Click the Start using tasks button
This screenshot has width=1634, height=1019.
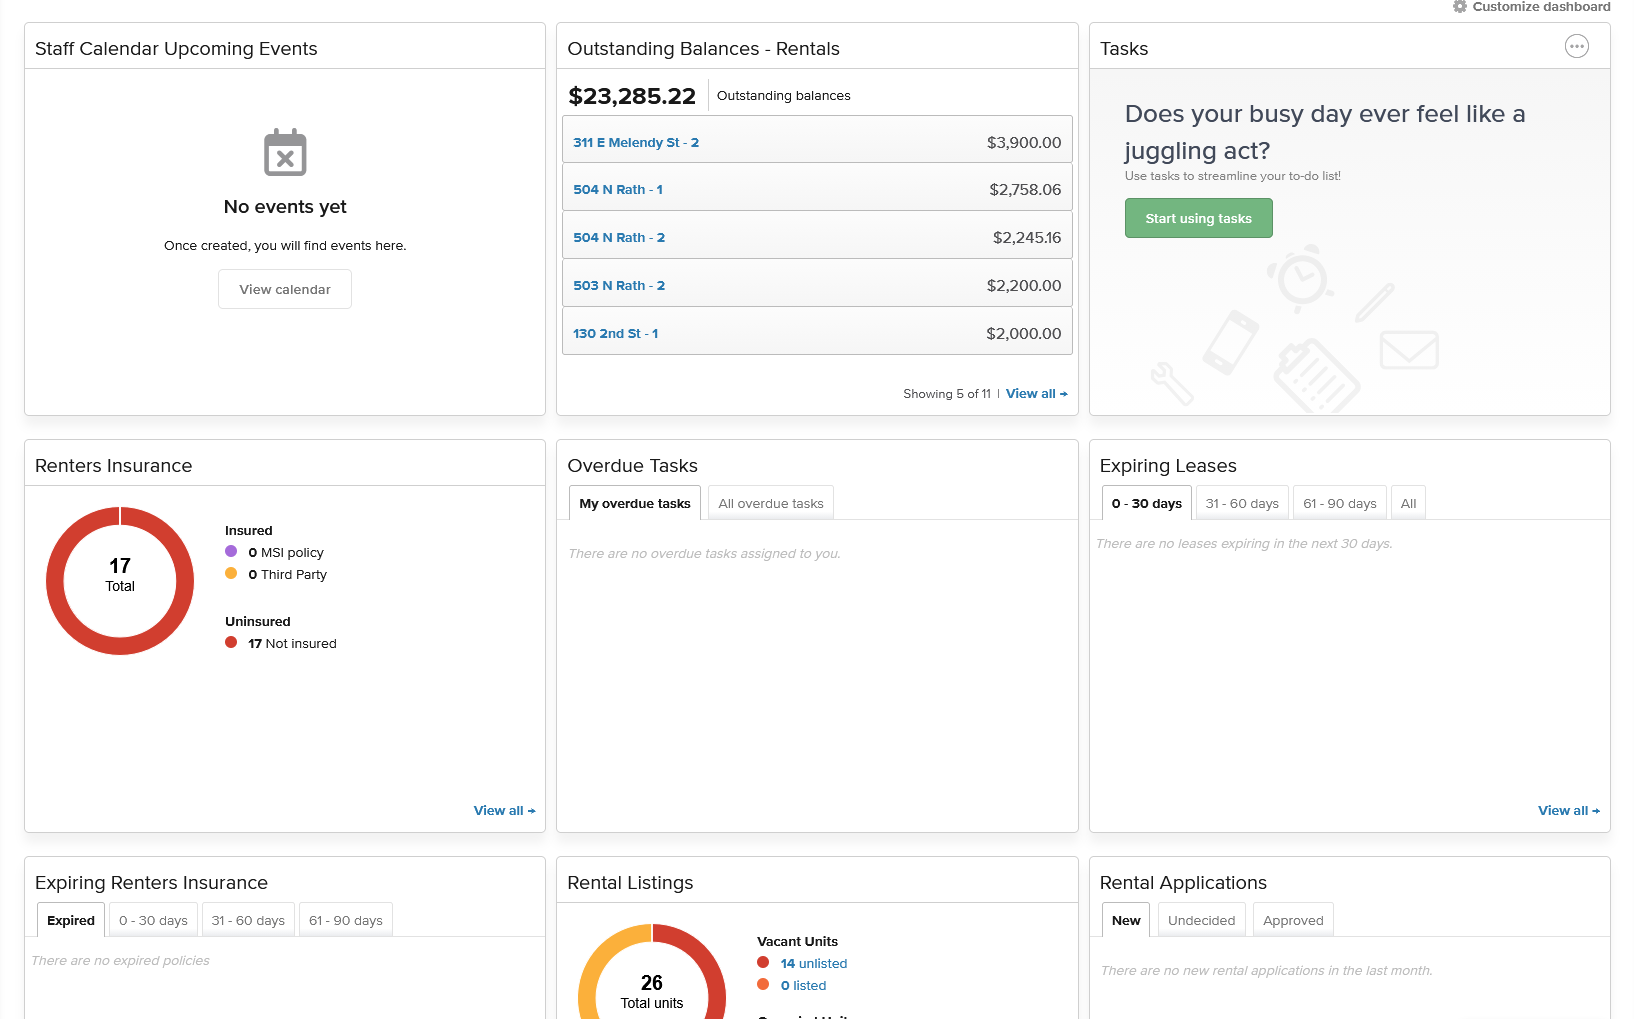click(1198, 218)
